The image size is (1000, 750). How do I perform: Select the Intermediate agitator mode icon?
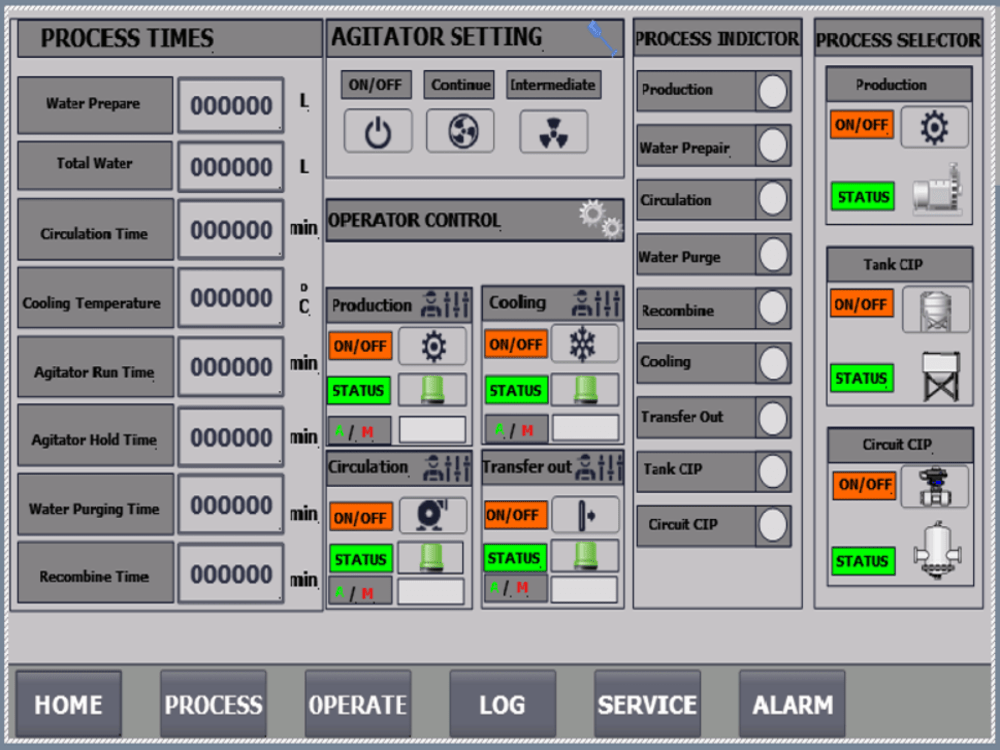[553, 131]
